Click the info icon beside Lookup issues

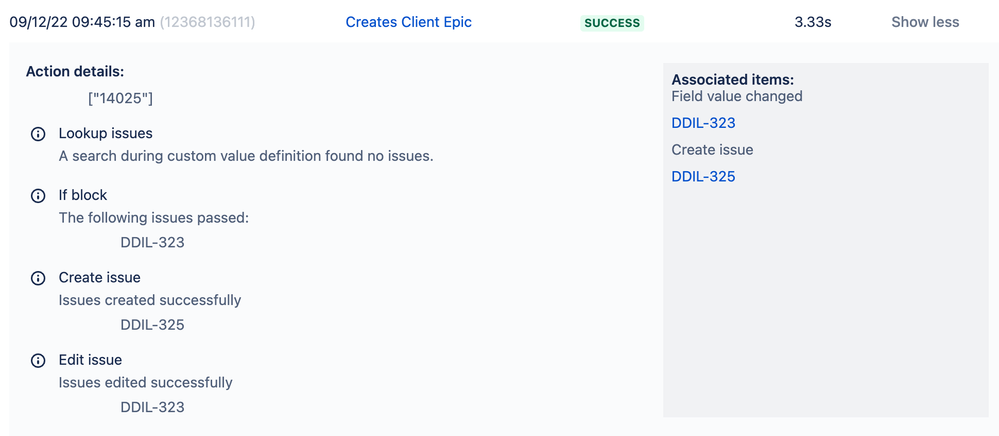tap(38, 134)
